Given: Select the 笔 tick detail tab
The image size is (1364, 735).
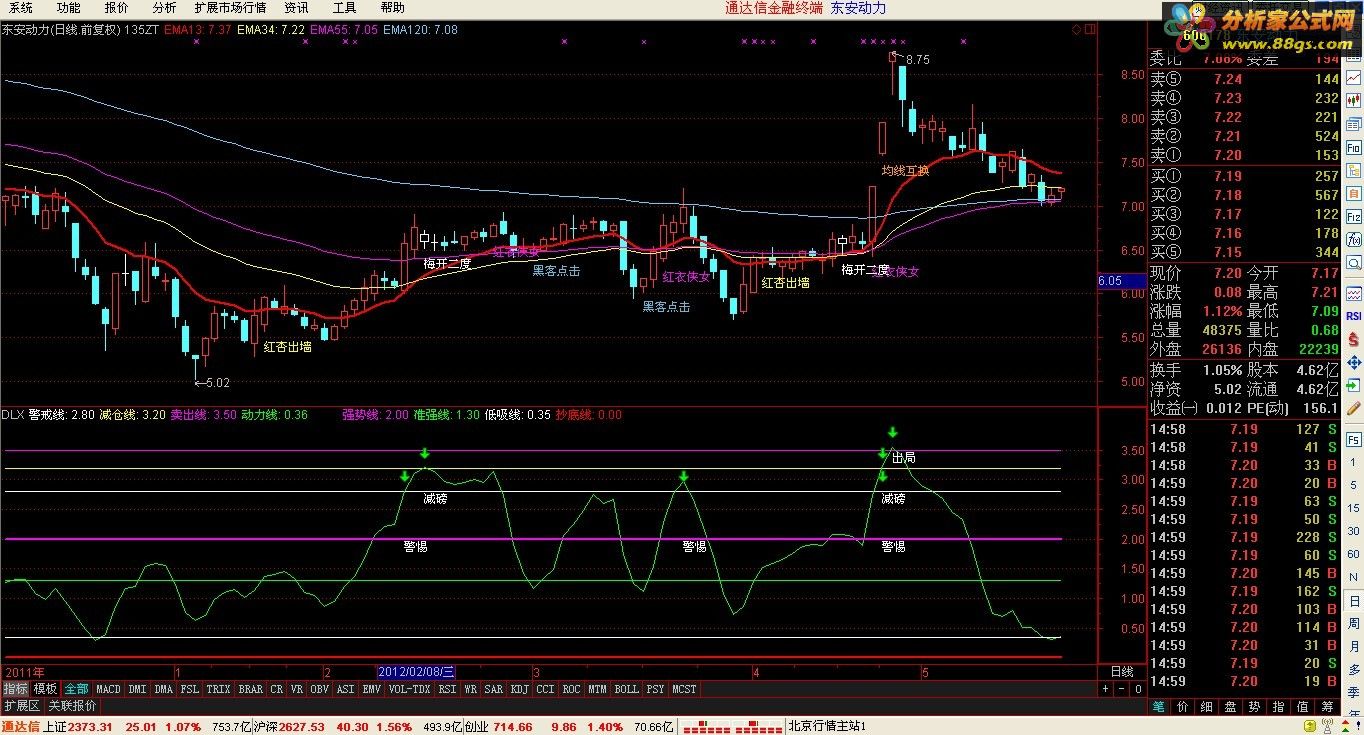Looking at the screenshot, I should [x=1158, y=707].
